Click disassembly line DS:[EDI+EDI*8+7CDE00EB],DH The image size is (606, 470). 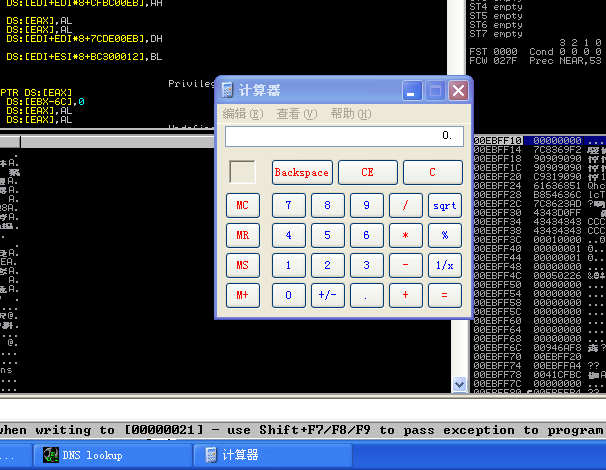pyautogui.click(x=84, y=39)
